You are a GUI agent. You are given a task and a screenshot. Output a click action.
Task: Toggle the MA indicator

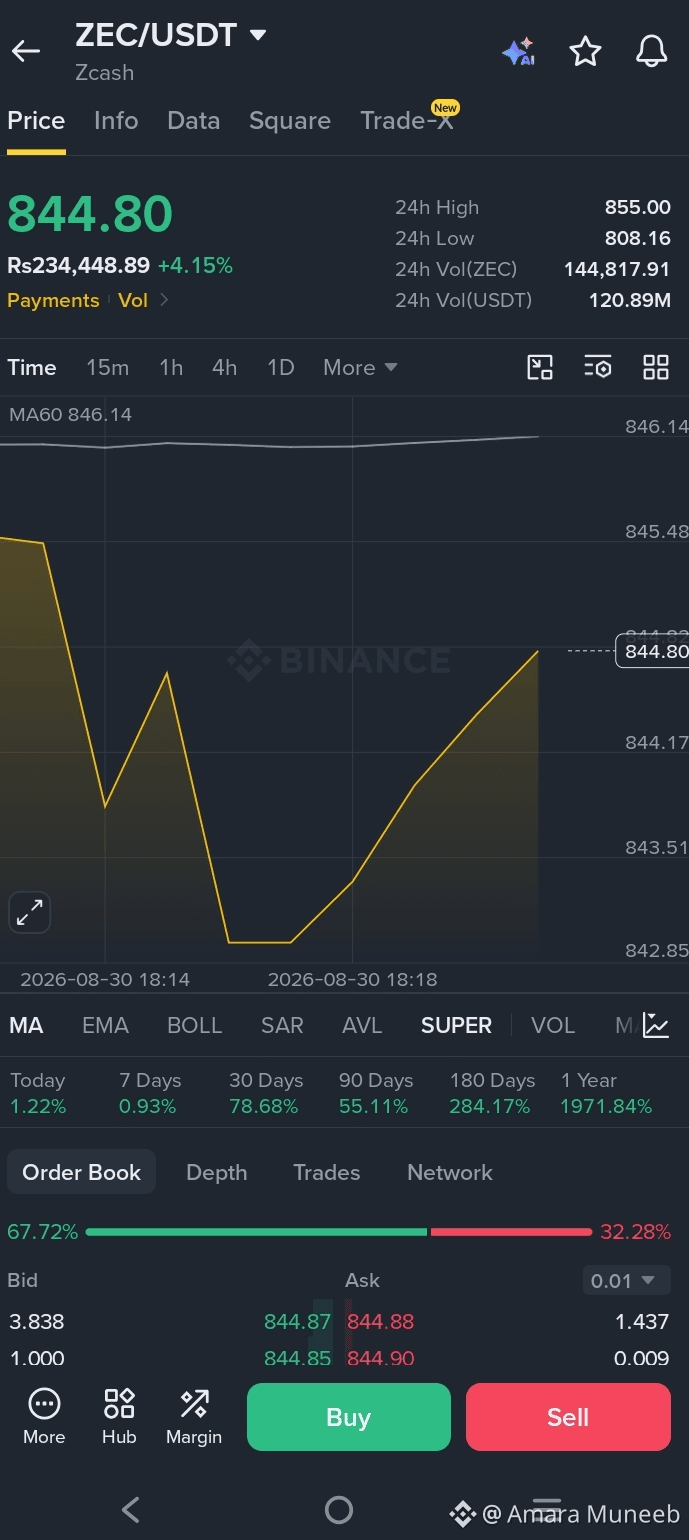[26, 1026]
